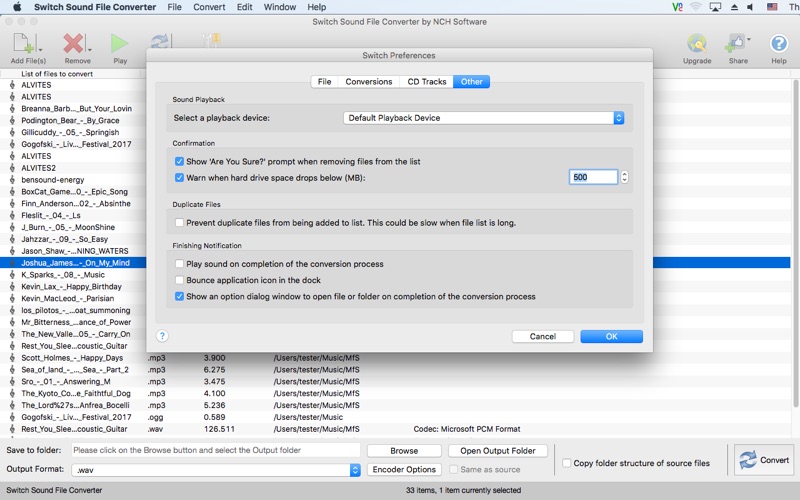Viewport: 800px width, 500px height.
Task: Open the Share dropdown arrow
Action: point(748,39)
